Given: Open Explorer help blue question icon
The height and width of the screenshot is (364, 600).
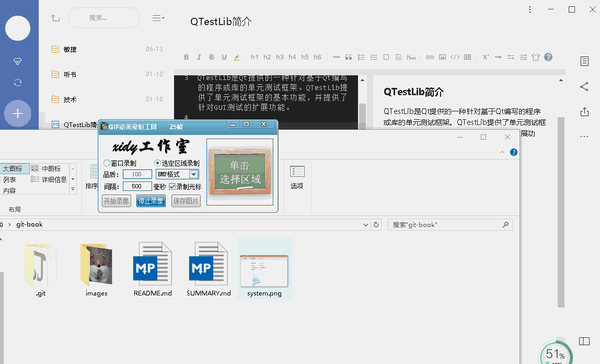Looking at the screenshot, I should tap(514, 152).
